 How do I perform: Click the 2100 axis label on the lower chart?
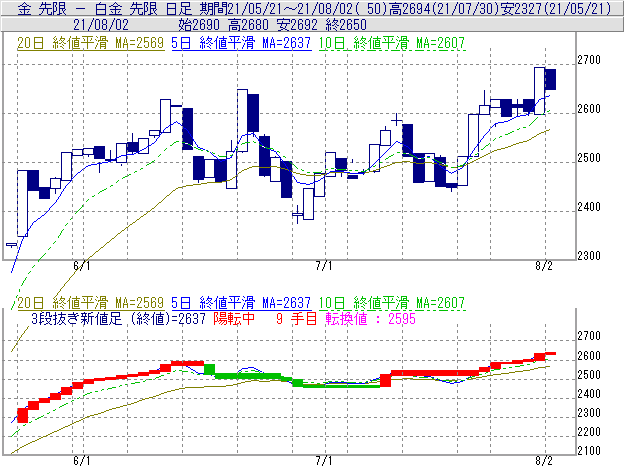click(589, 451)
